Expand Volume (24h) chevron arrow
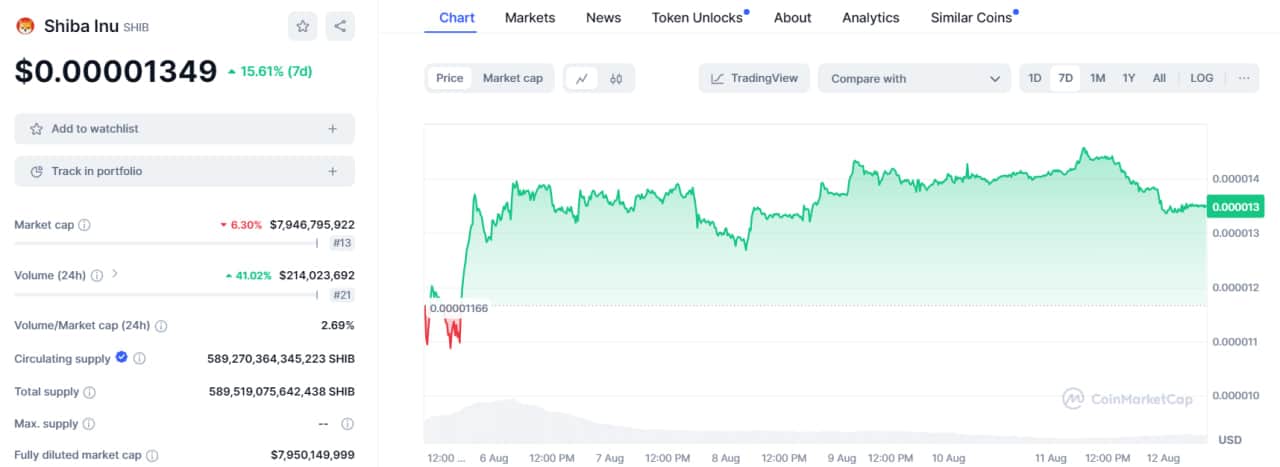The image size is (1280, 467). pos(115,274)
